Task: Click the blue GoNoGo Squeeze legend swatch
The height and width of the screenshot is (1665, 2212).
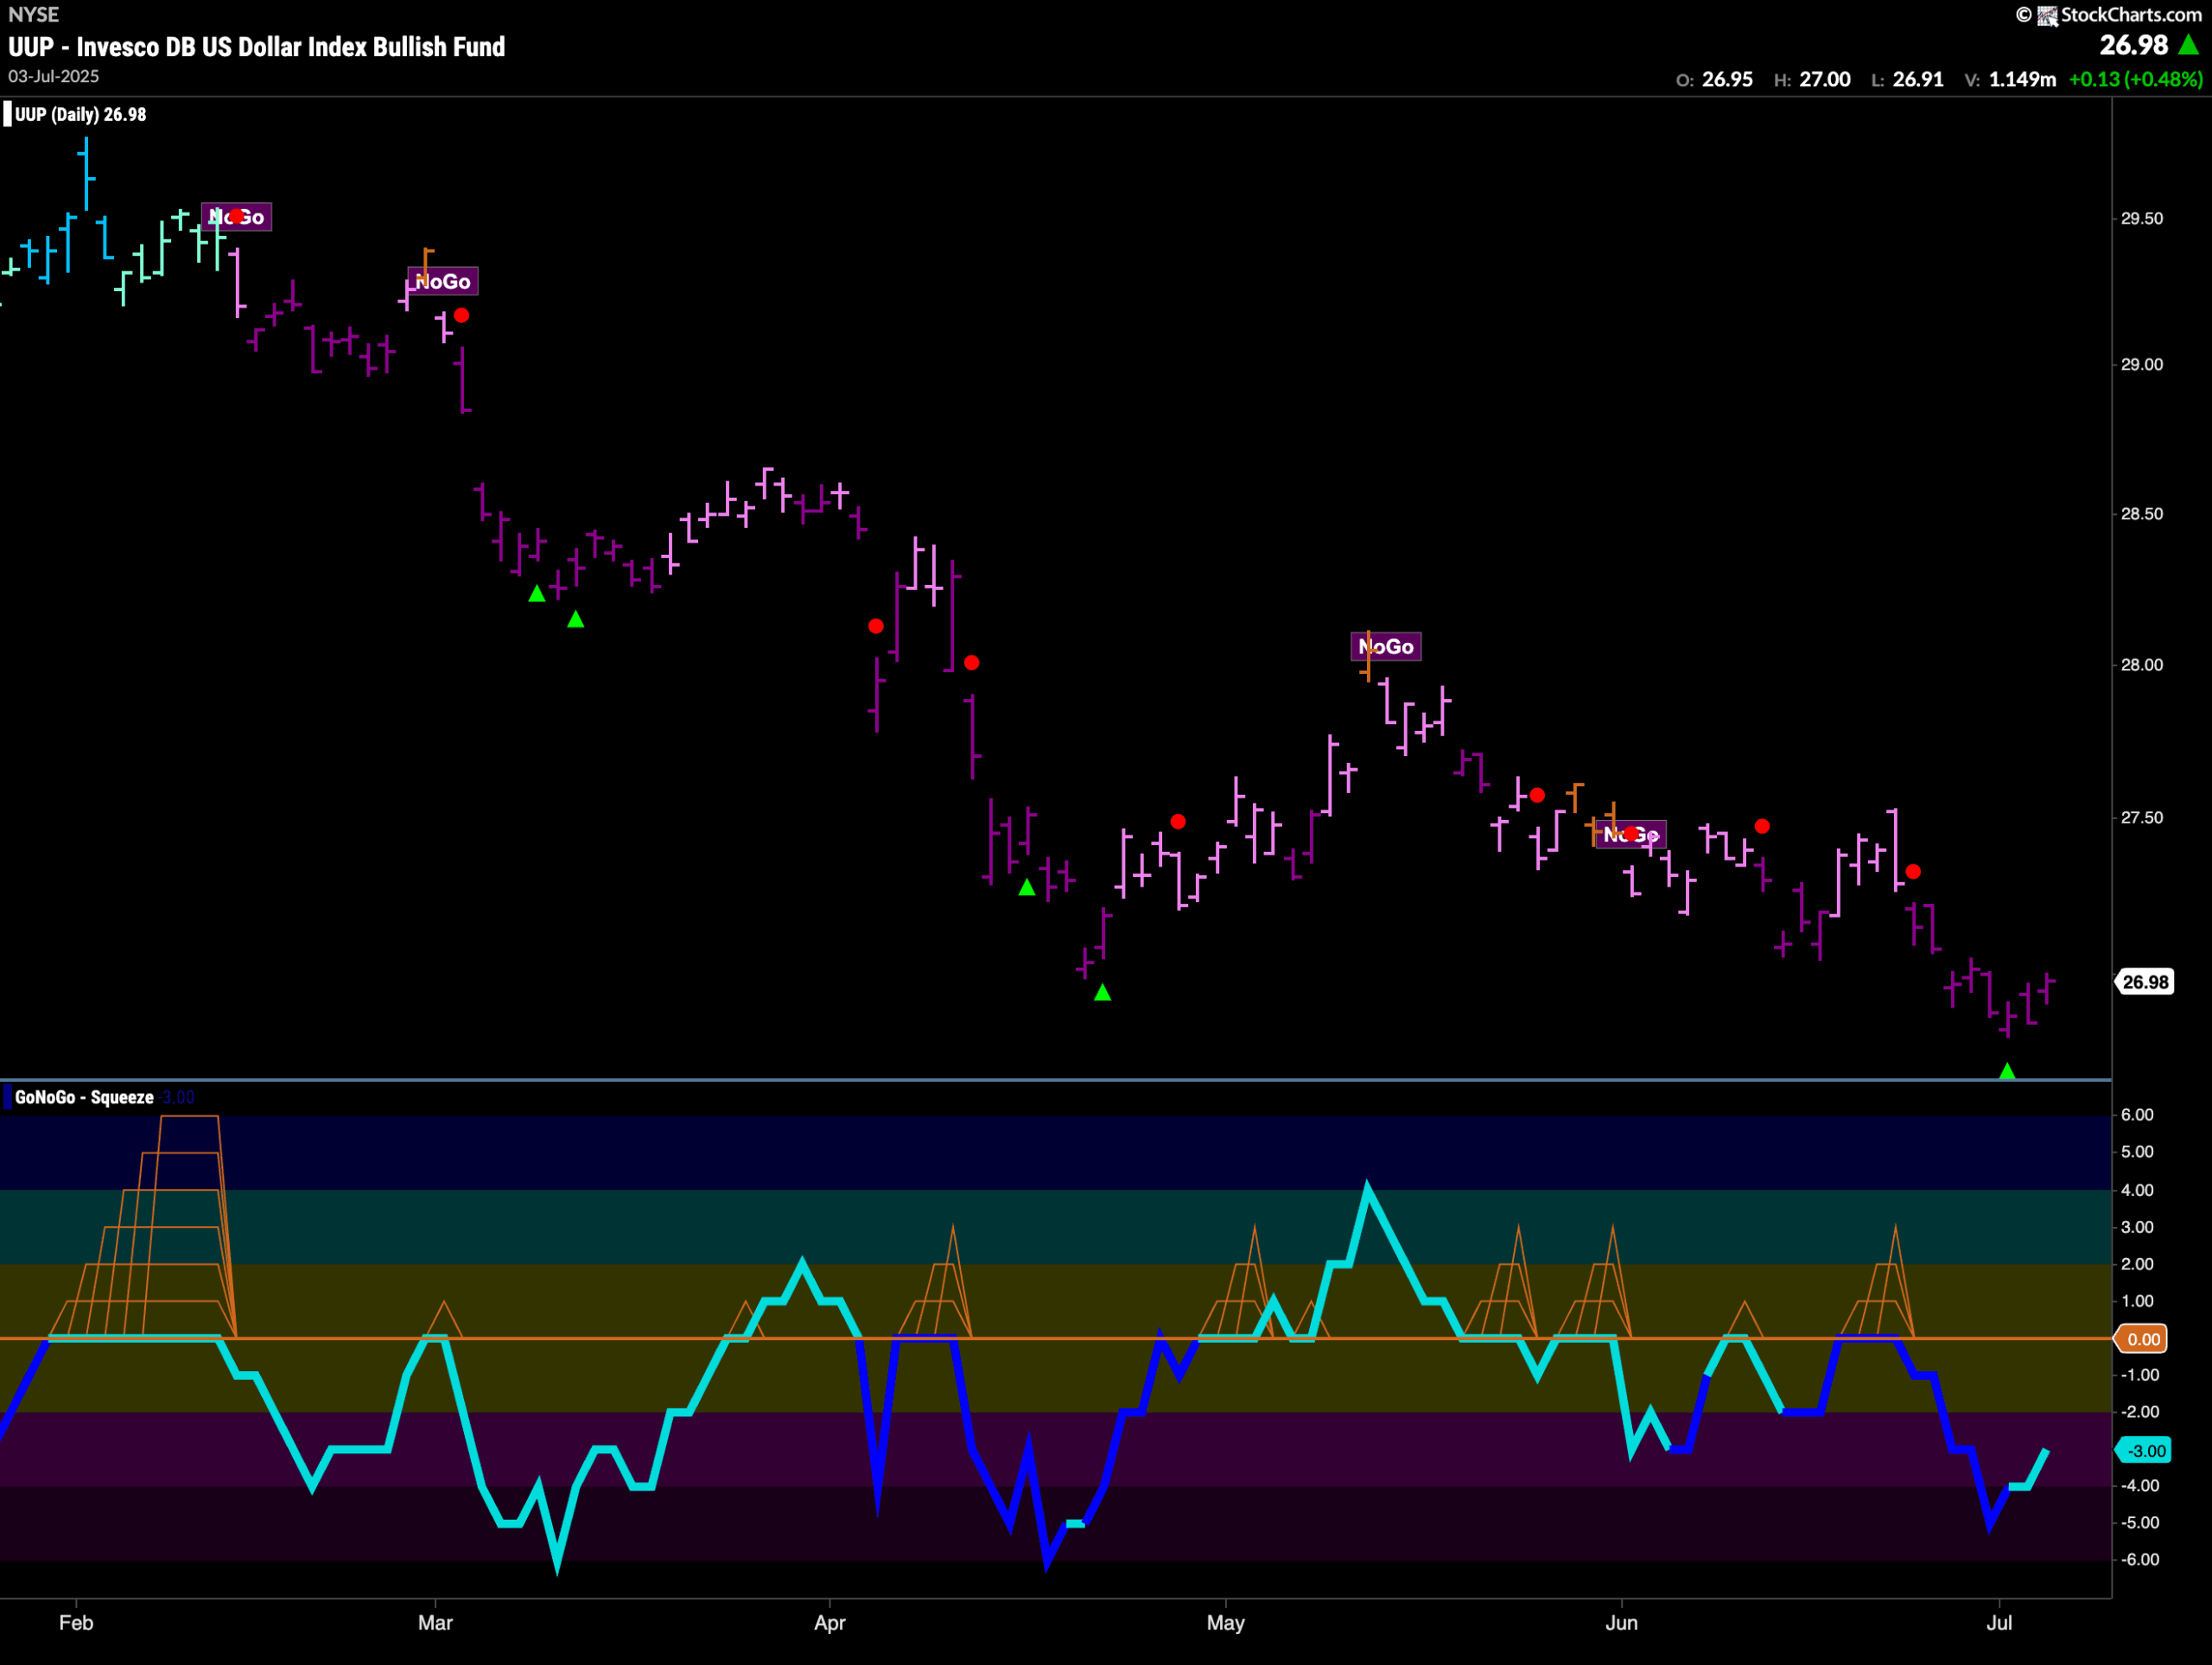Action: [x=8, y=1097]
